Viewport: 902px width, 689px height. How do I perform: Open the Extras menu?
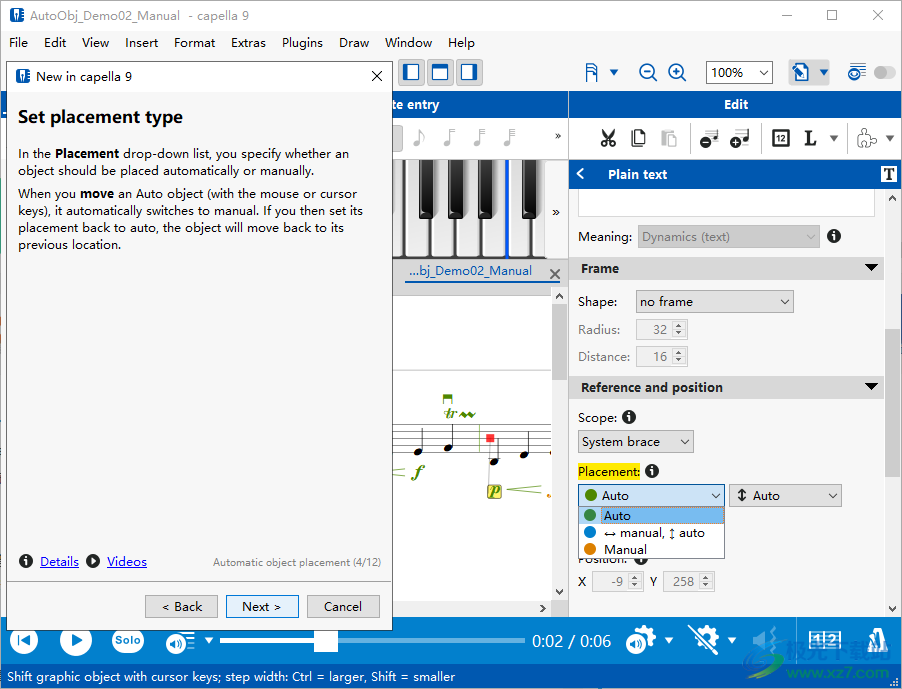[248, 43]
